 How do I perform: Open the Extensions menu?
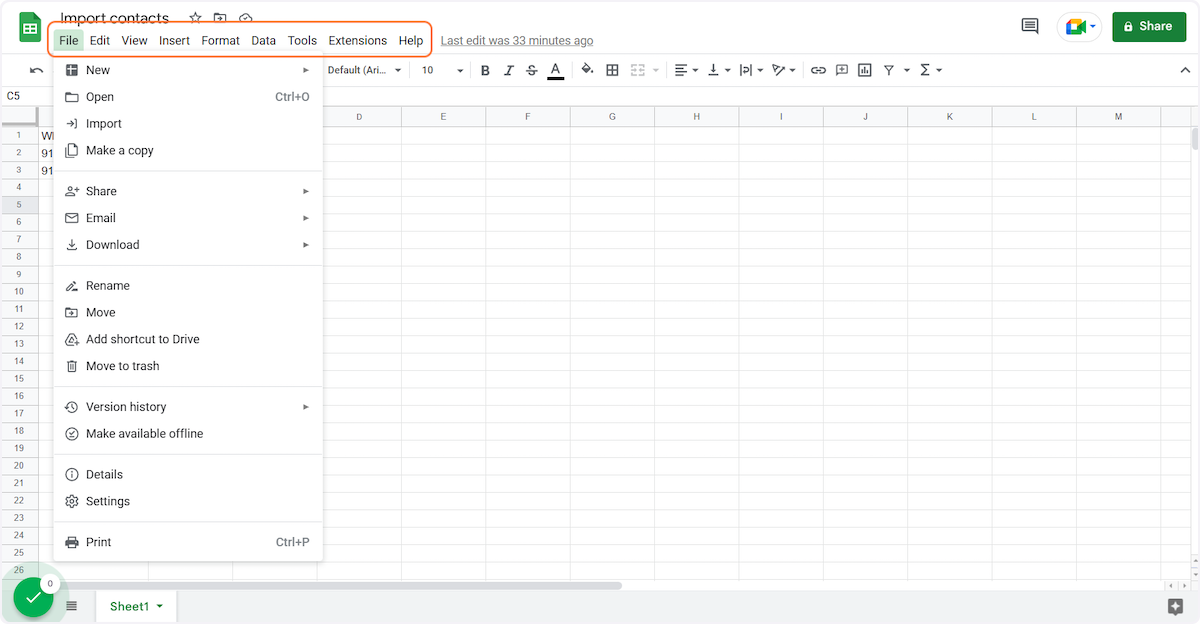click(x=358, y=41)
